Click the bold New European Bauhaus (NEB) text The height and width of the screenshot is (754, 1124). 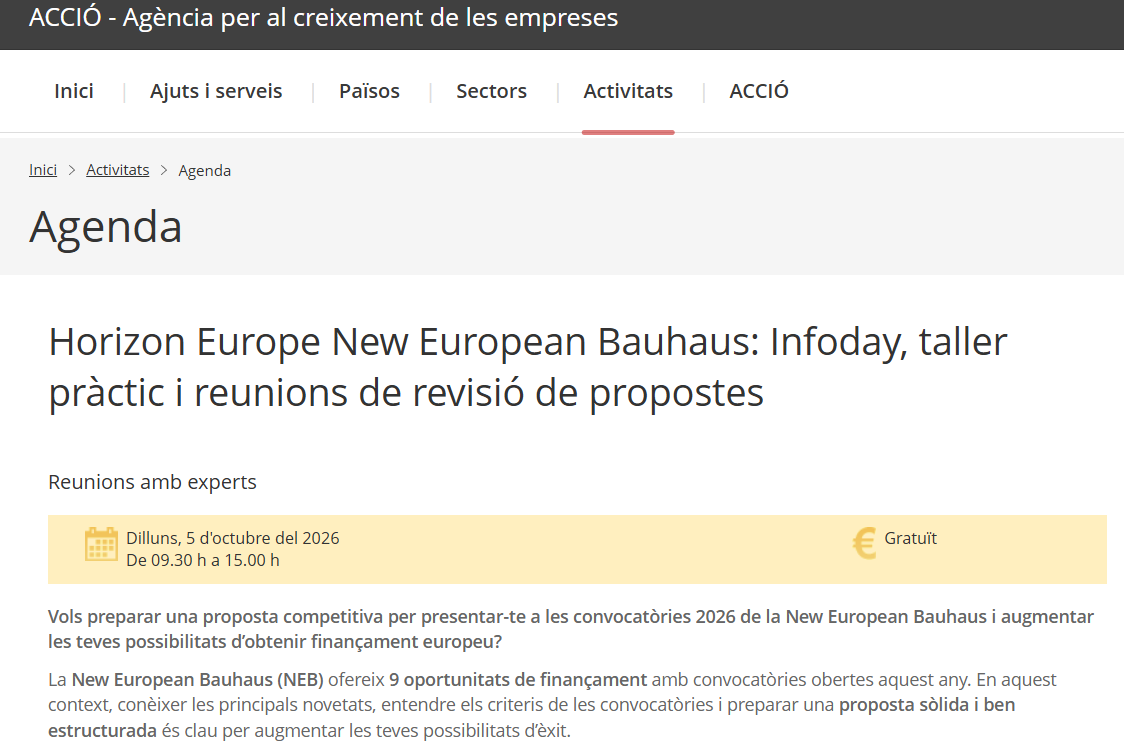[198, 679]
